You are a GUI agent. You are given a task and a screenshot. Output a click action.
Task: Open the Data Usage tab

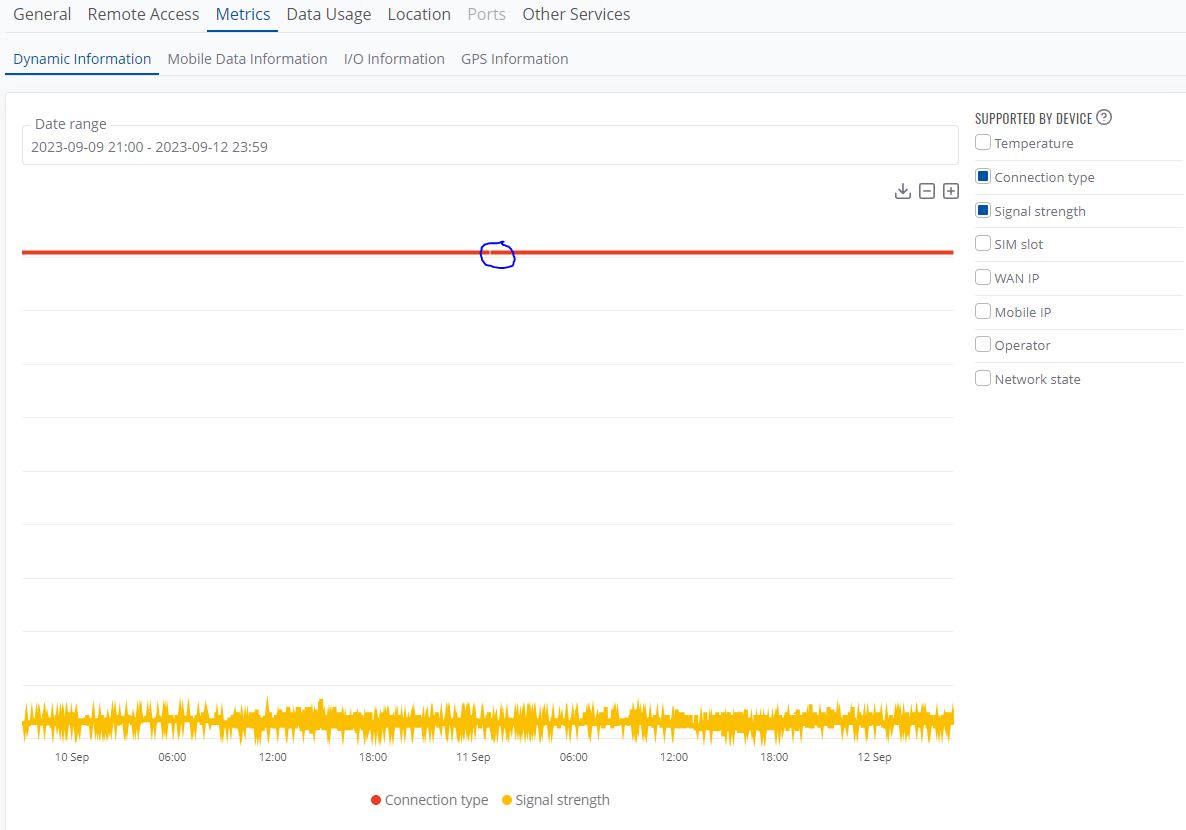tap(329, 14)
